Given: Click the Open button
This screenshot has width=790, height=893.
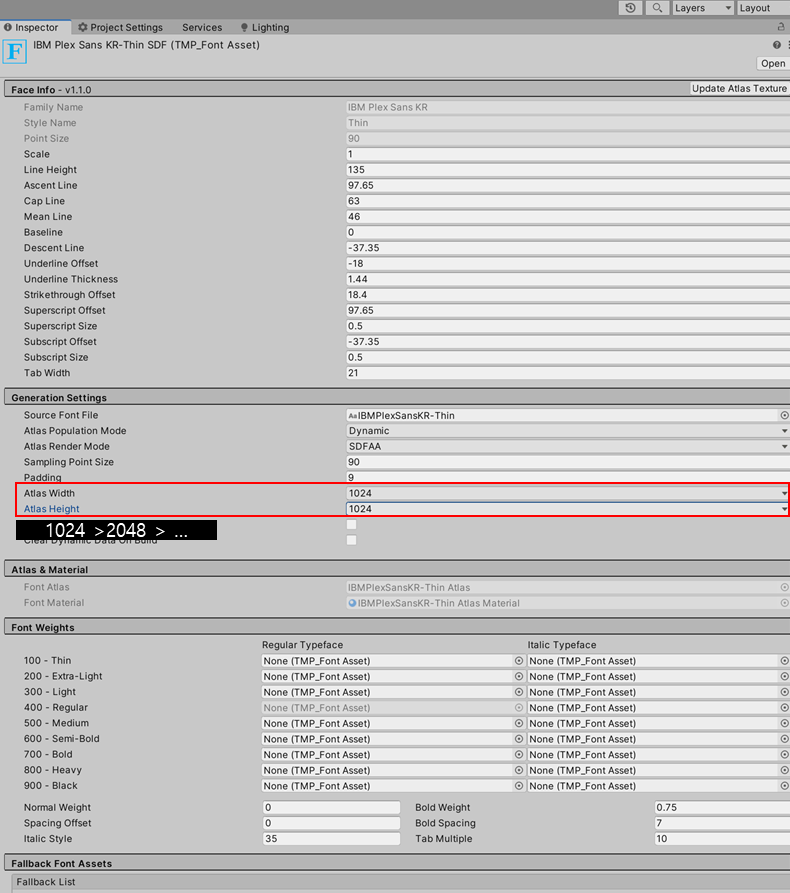Looking at the screenshot, I should click(773, 63).
